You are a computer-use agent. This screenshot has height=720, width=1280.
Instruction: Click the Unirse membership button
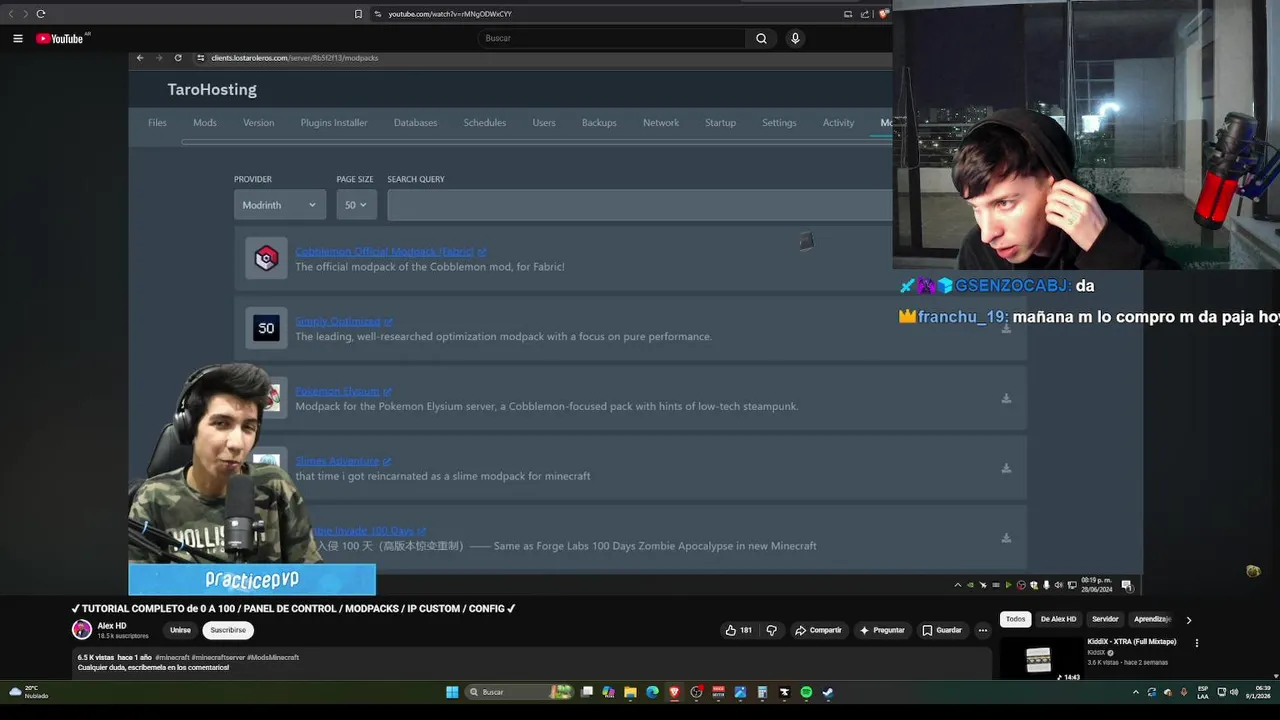pos(180,630)
